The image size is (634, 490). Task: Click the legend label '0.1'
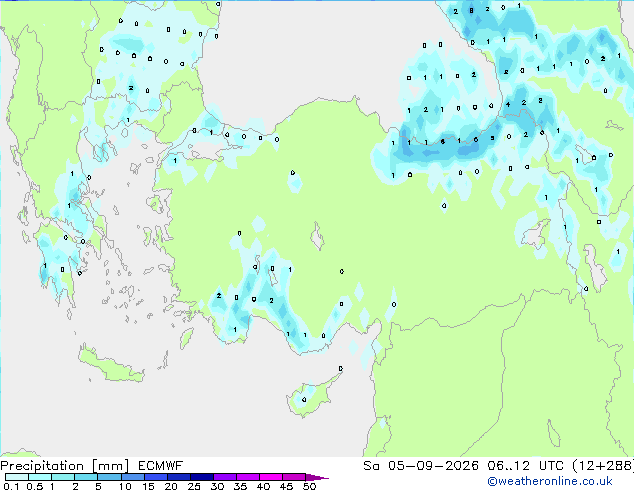(x=11, y=486)
